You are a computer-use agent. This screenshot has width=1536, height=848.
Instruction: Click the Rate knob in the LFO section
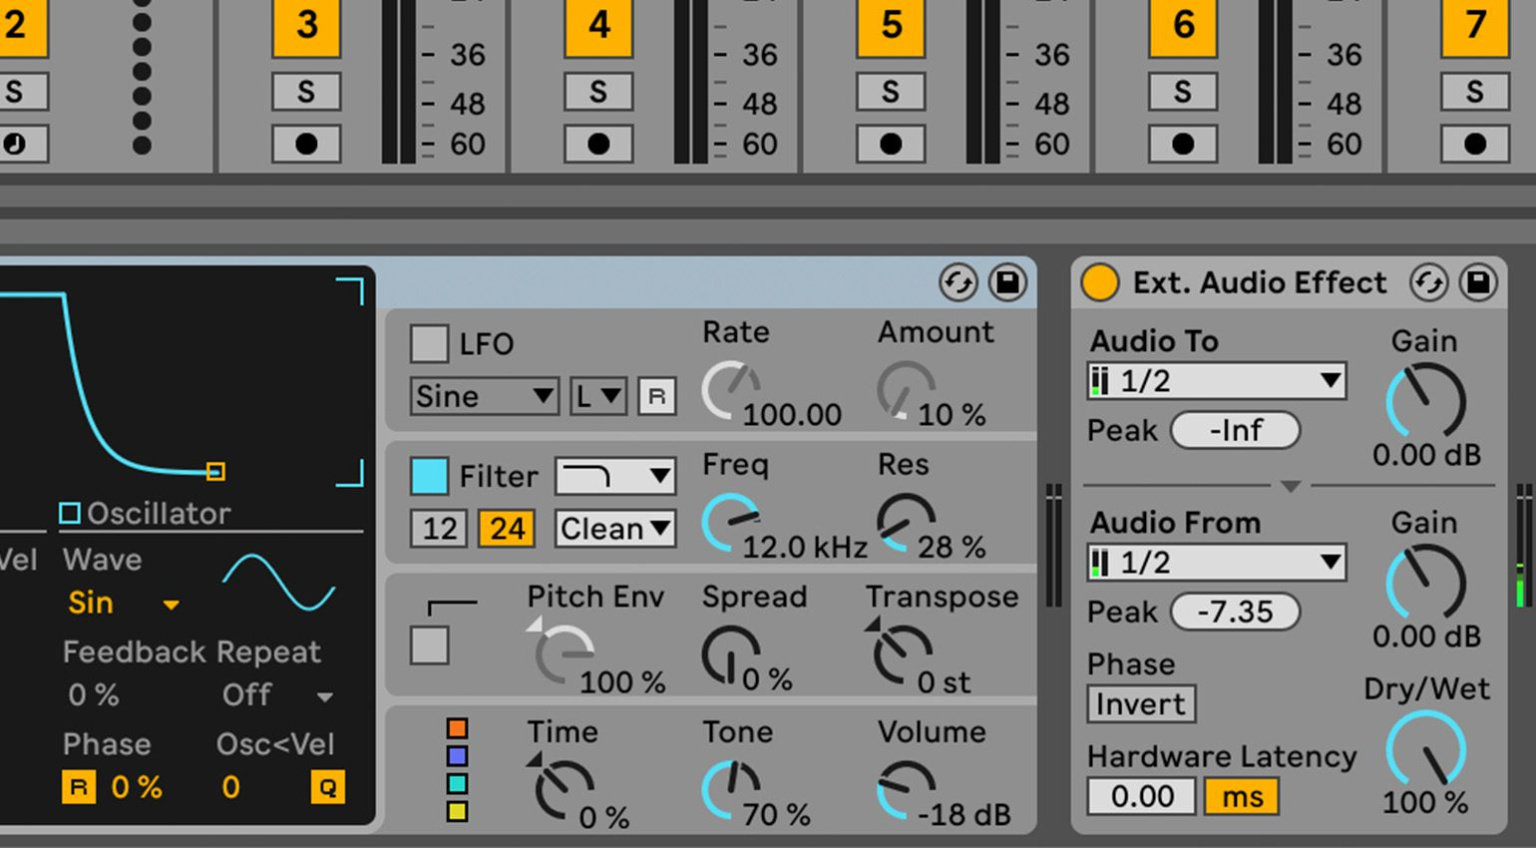pos(731,391)
